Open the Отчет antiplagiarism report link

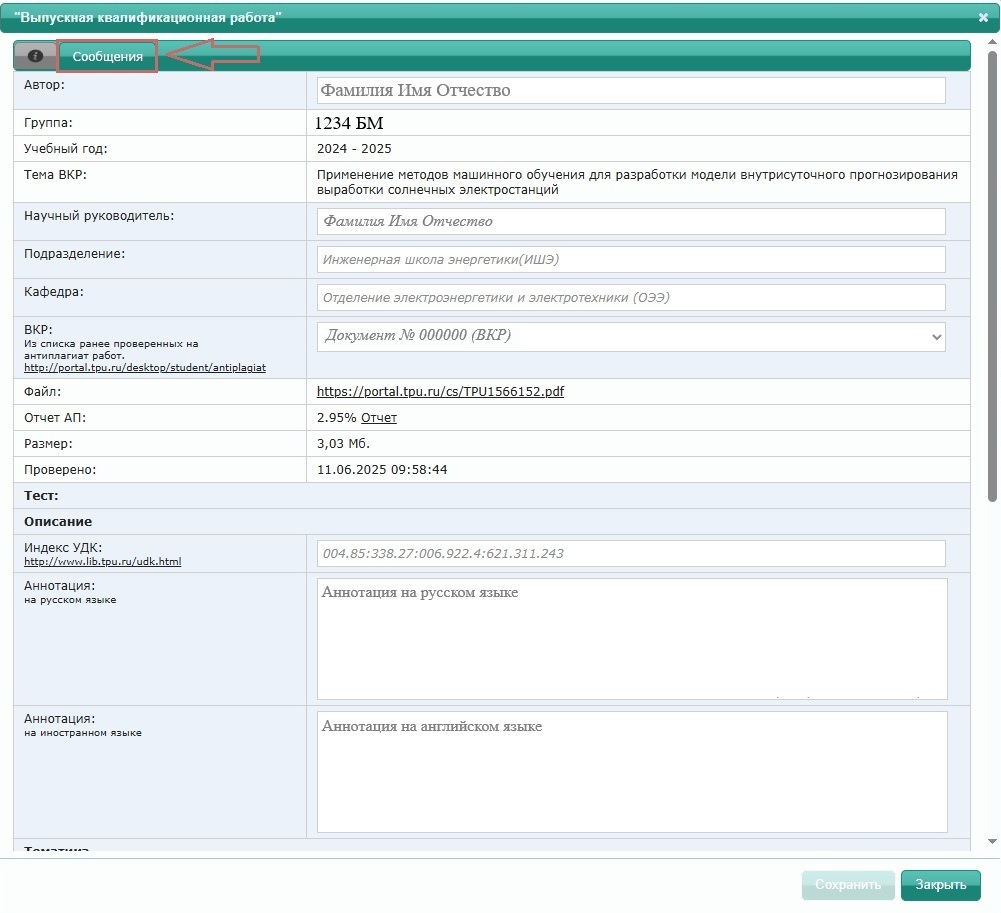click(x=379, y=418)
